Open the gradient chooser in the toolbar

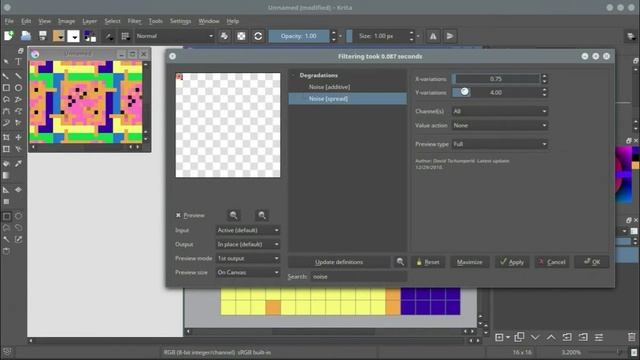click(58, 36)
